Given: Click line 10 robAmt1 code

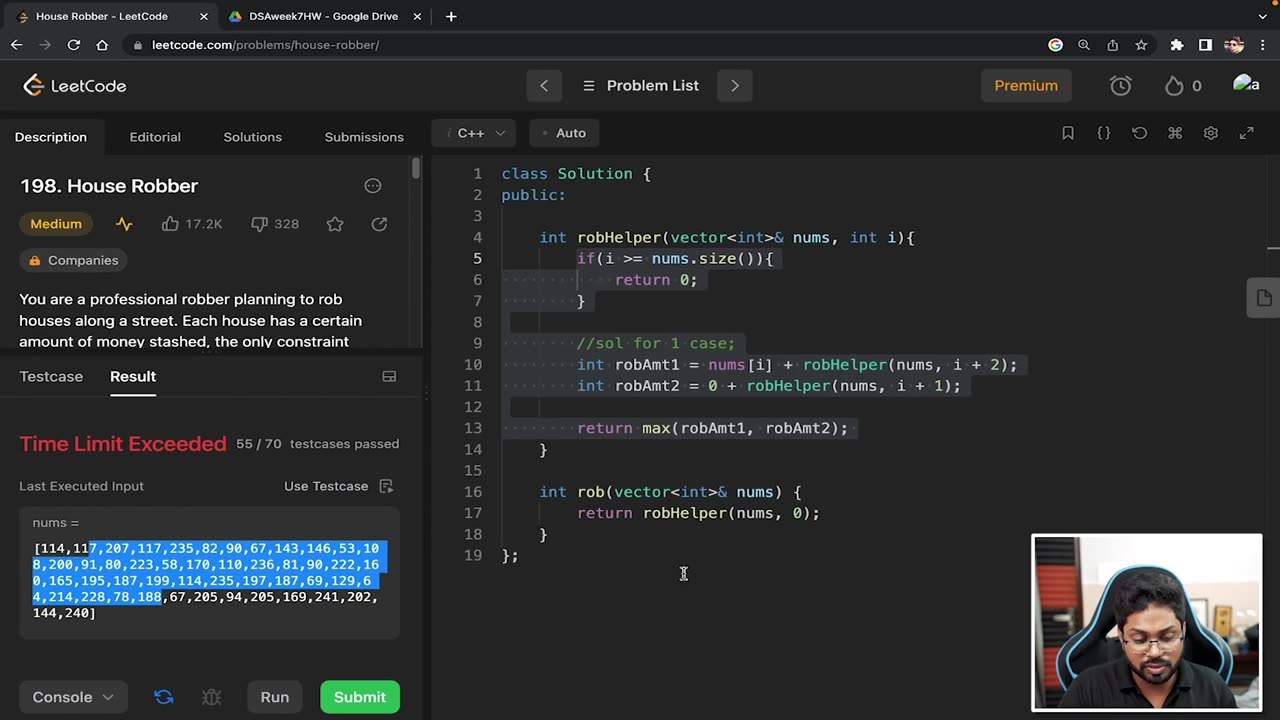Looking at the screenshot, I should 796,365.
